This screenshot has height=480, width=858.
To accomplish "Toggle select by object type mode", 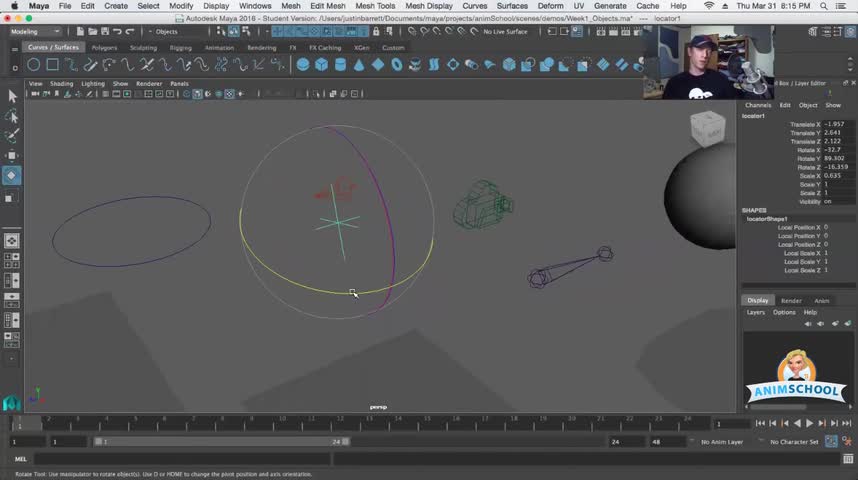I will click(234, 32).
